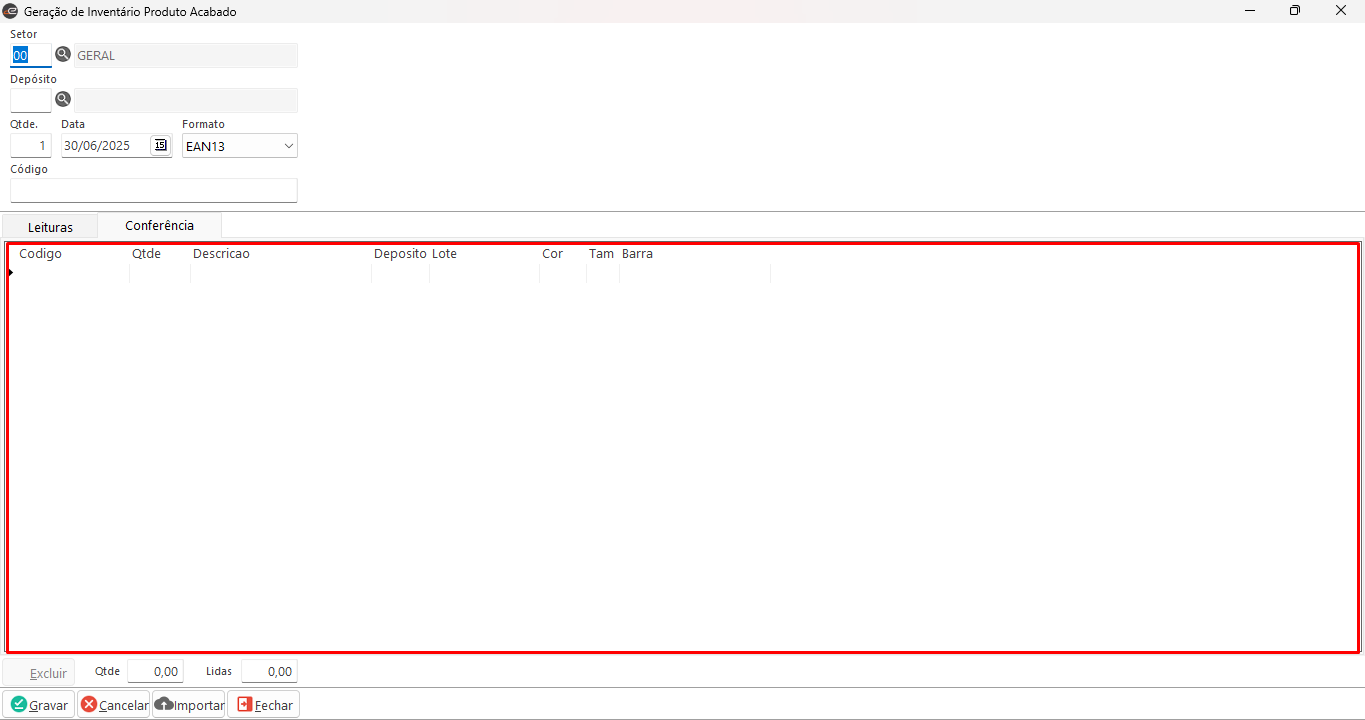Click the Depósito search magnifier icon
Image resolution: width=1365 pixels, height=720 pixels.
63,99
